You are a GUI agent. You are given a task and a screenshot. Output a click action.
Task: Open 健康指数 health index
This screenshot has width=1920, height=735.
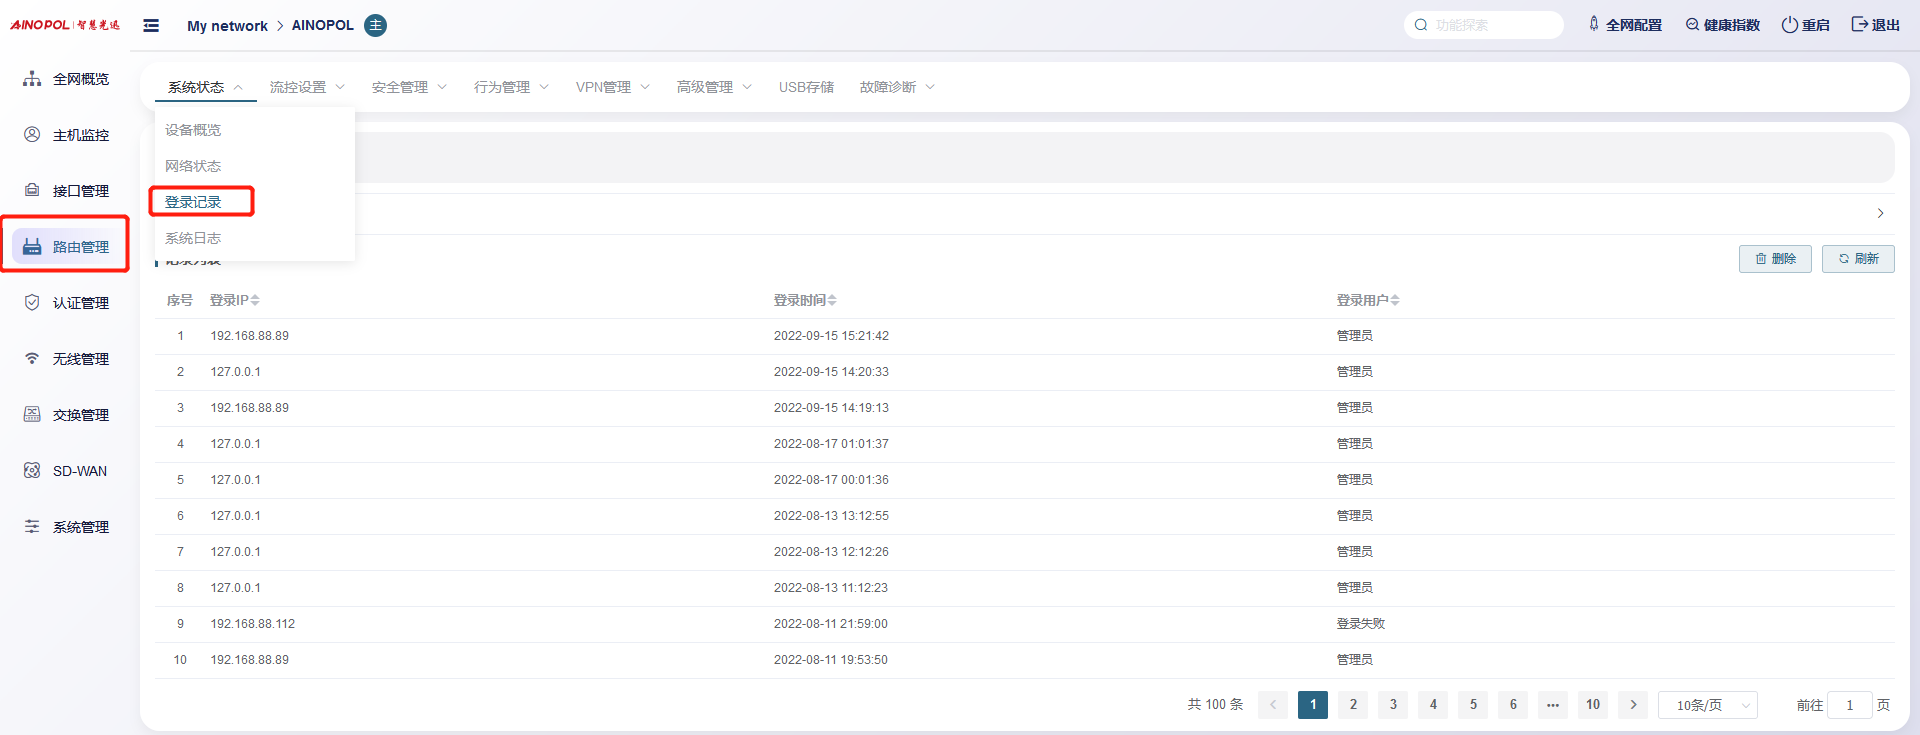point(1722,25)
